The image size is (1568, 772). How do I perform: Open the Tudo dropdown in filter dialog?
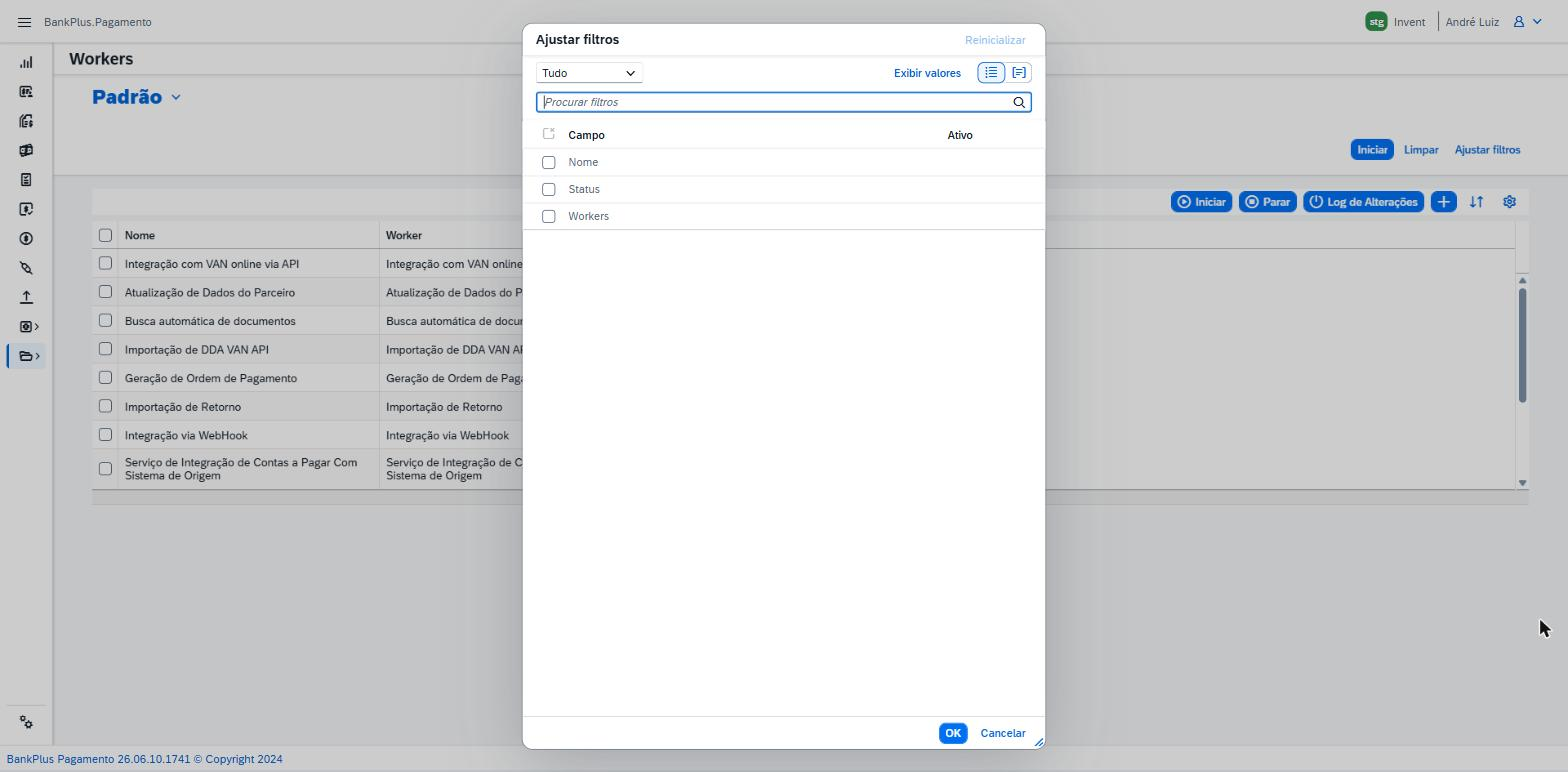[x=589, y=73]
